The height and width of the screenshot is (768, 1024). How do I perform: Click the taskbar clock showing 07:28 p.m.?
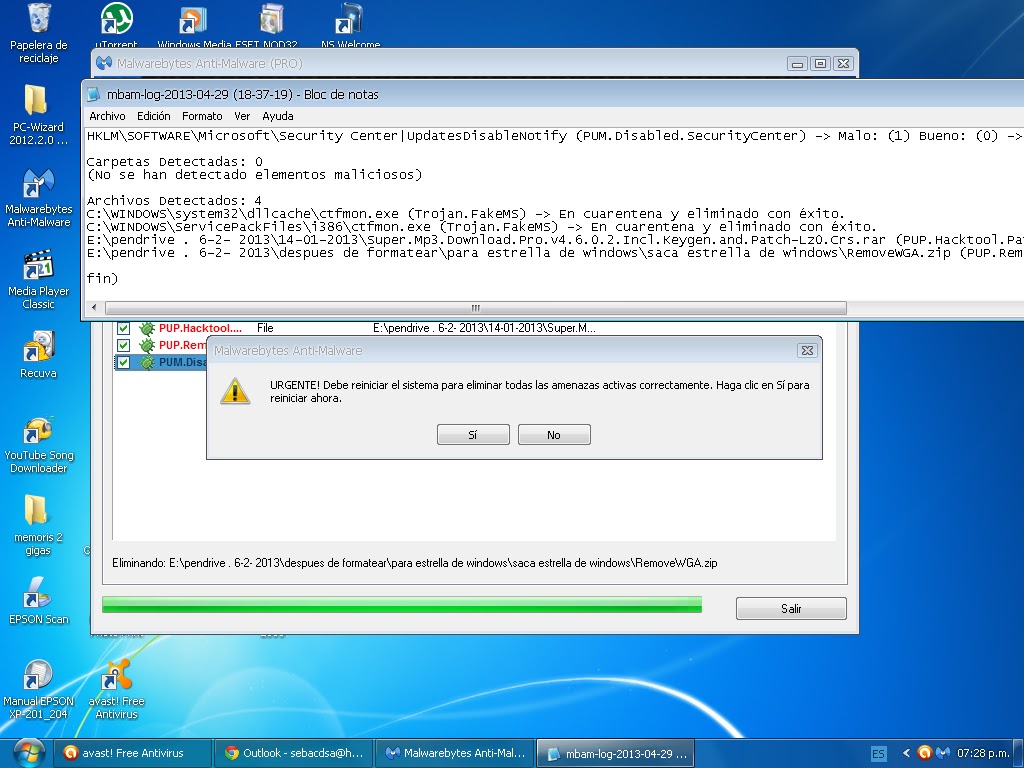[x=983, y=753]
